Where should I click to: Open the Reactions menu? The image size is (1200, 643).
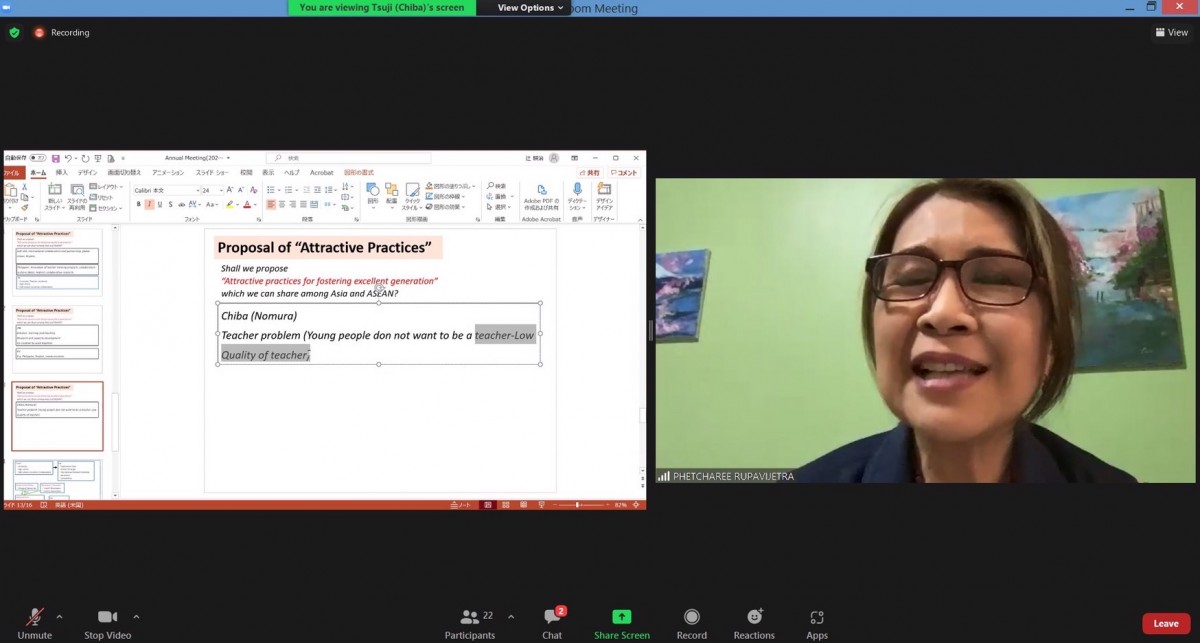754,617
